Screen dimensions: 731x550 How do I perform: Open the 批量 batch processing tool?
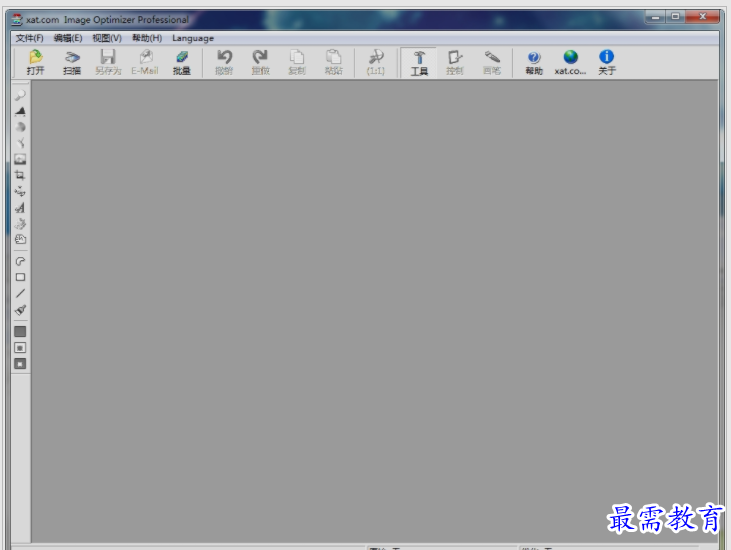click(x=182, y=62)
